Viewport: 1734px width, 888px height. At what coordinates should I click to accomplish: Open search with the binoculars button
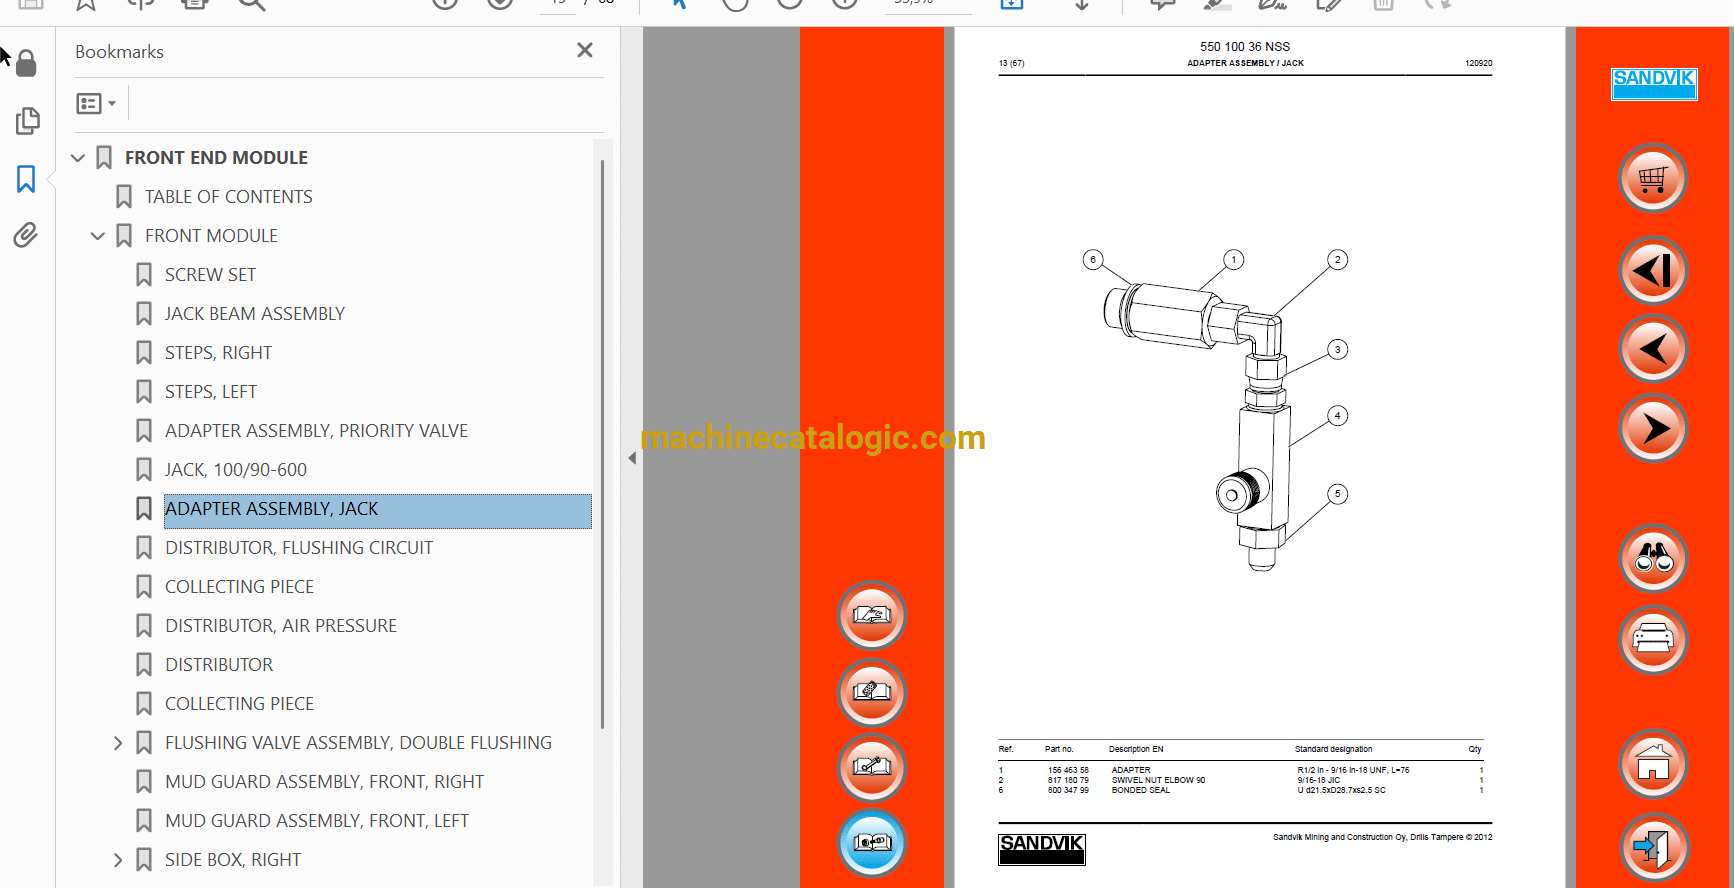coord(1653,558)
